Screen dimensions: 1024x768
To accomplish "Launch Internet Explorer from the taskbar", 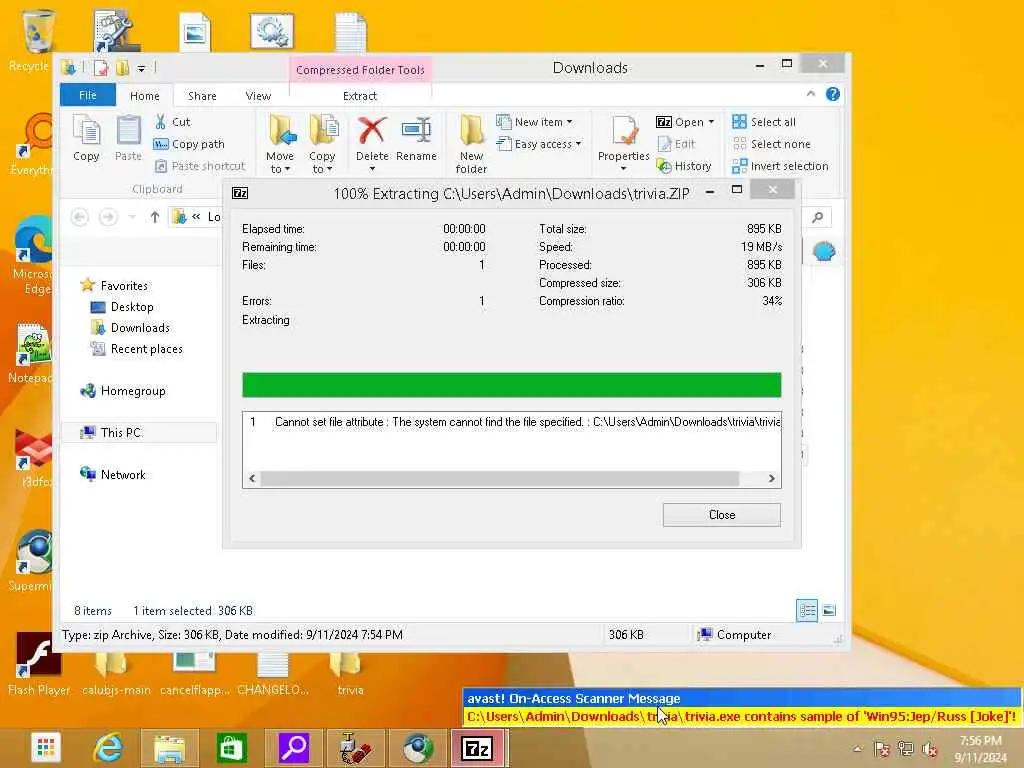I will 108,748.
